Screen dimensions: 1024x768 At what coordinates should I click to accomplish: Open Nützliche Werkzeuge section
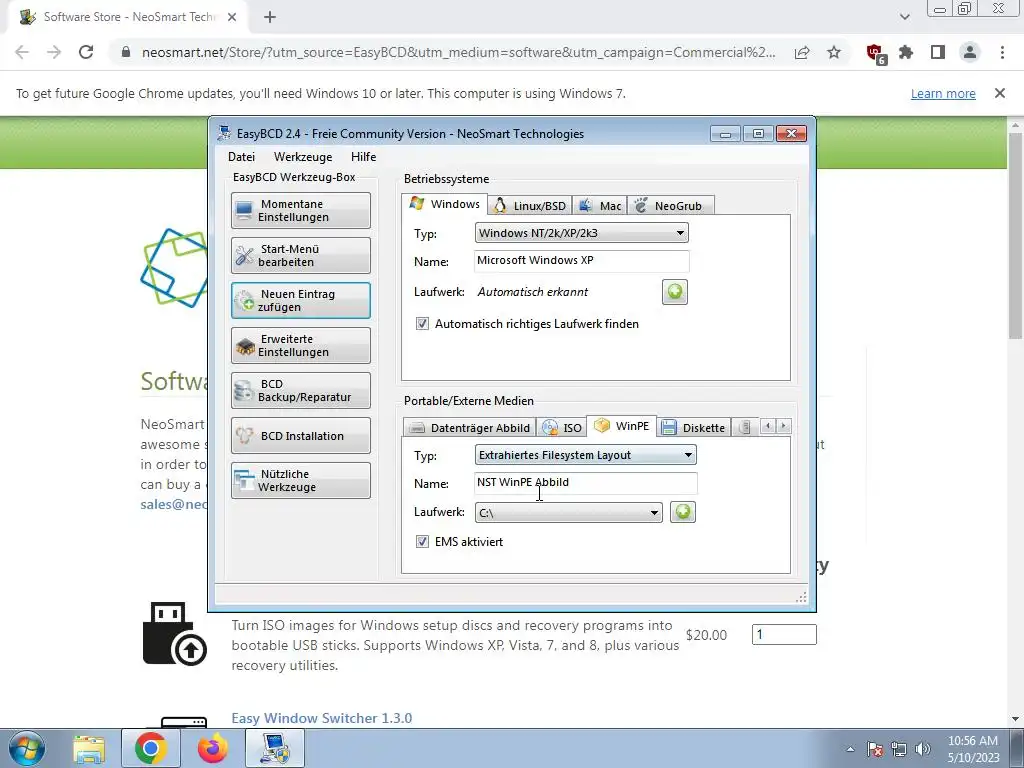300,481
